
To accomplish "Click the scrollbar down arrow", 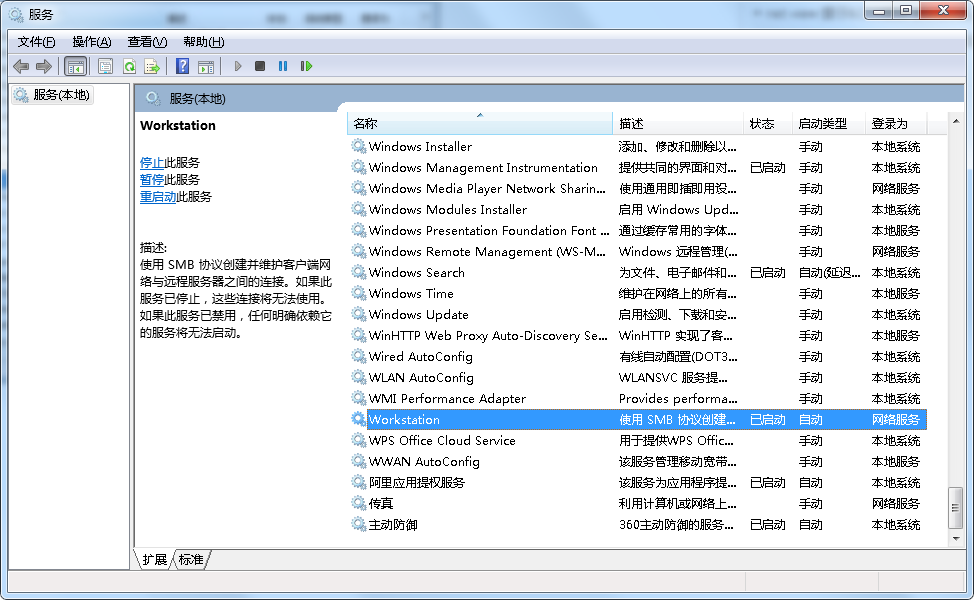I will click(955, 539).
